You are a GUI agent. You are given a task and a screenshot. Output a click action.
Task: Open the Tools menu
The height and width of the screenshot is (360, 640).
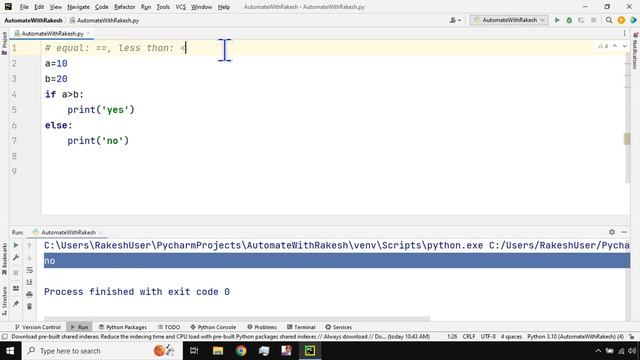[x=163, y=7]
